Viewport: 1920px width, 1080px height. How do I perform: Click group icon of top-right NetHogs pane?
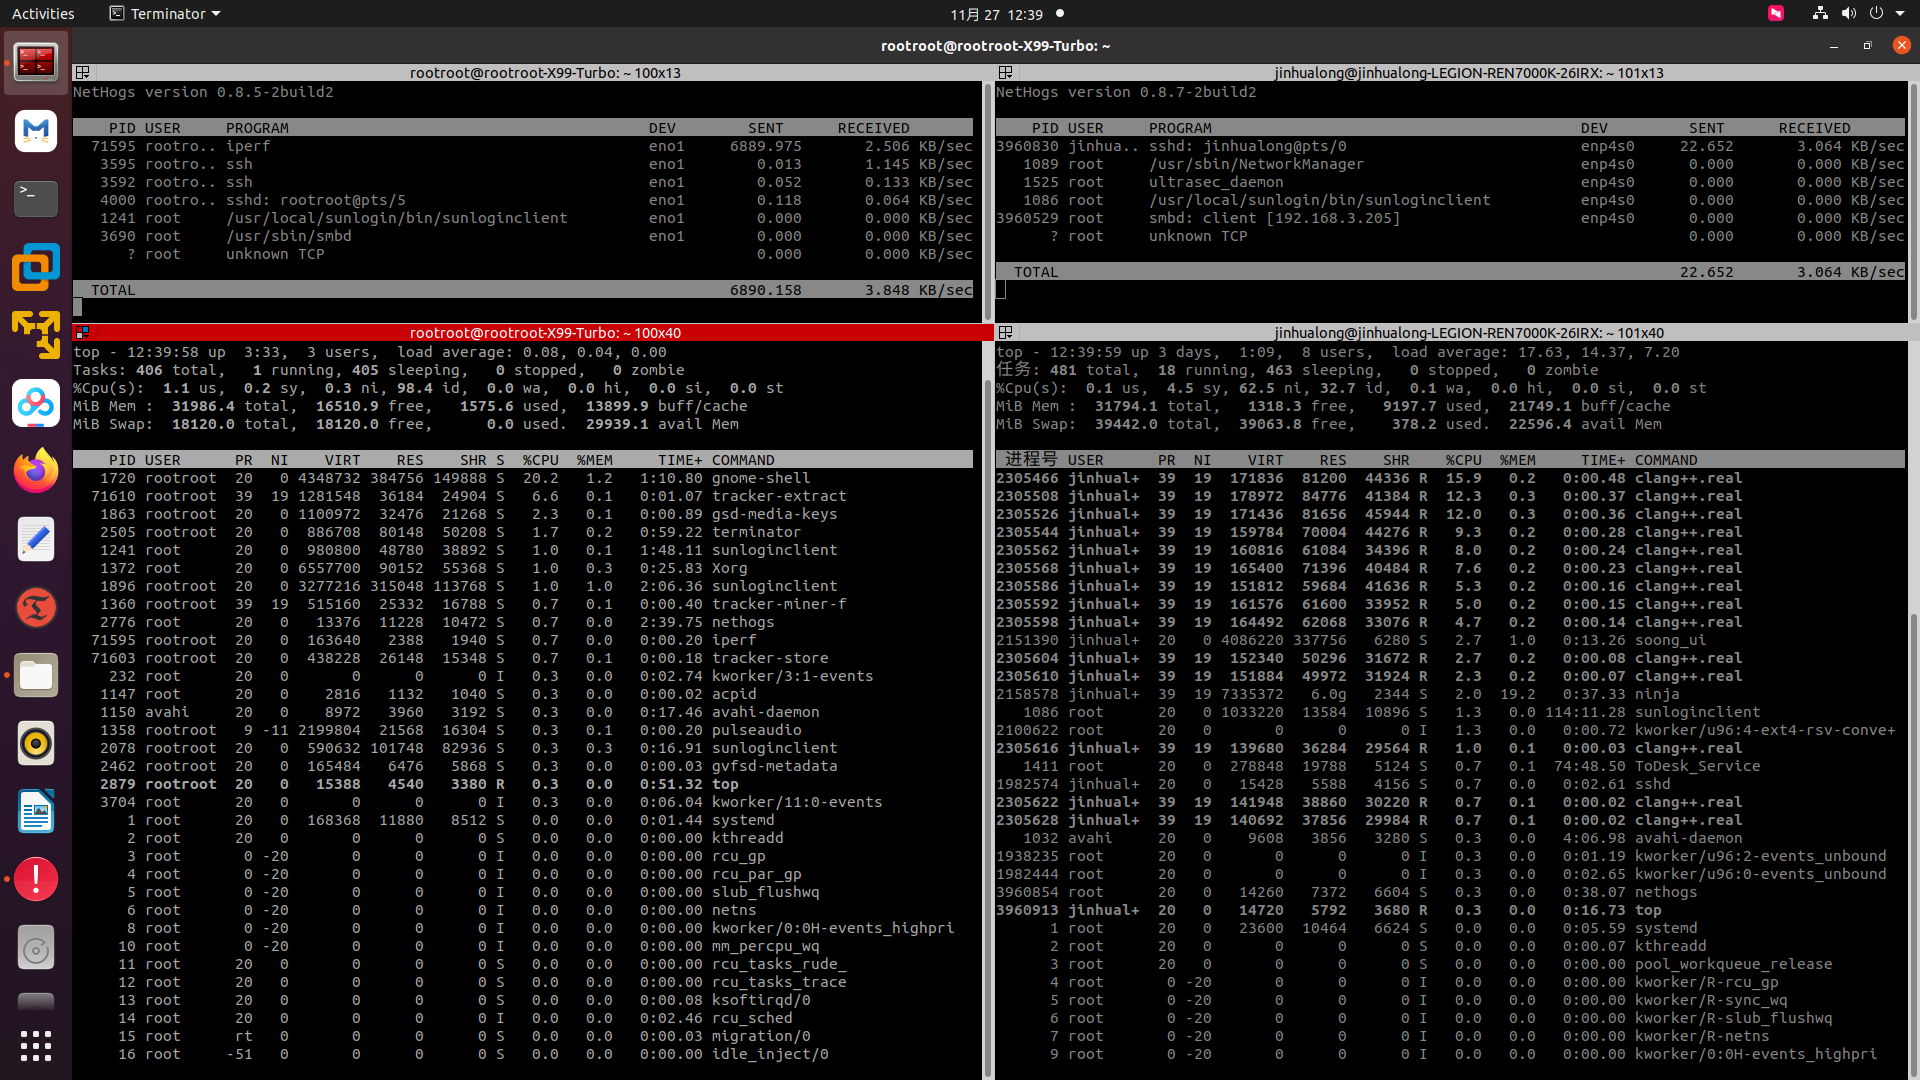click(1006, 73)
